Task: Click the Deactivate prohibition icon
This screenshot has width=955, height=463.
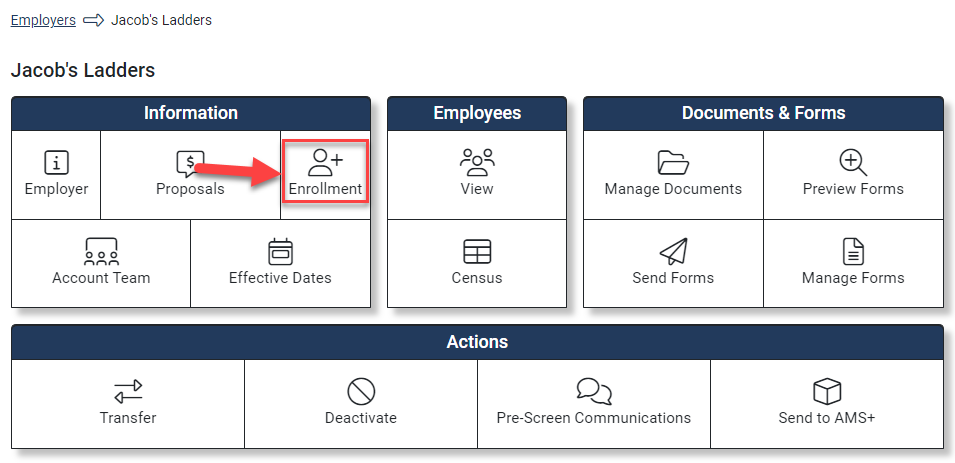Action: pyautogui.click(x=361, y=392)
